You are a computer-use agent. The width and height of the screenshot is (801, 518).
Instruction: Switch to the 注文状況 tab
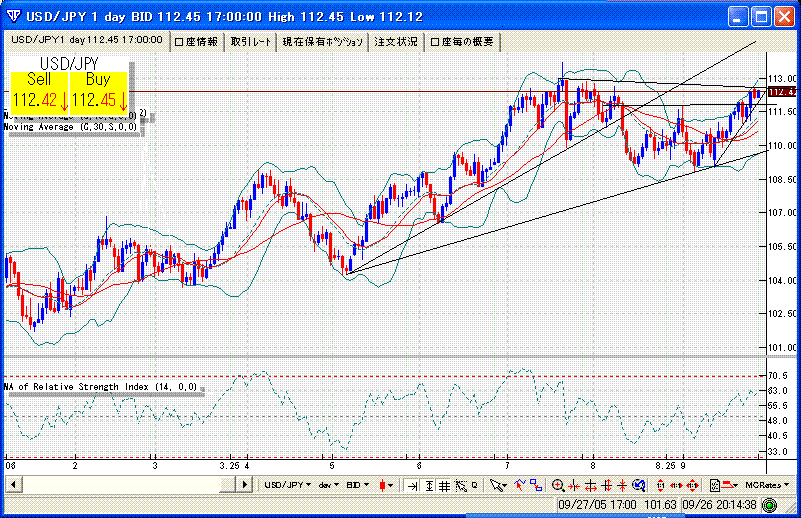coord(396,42)
